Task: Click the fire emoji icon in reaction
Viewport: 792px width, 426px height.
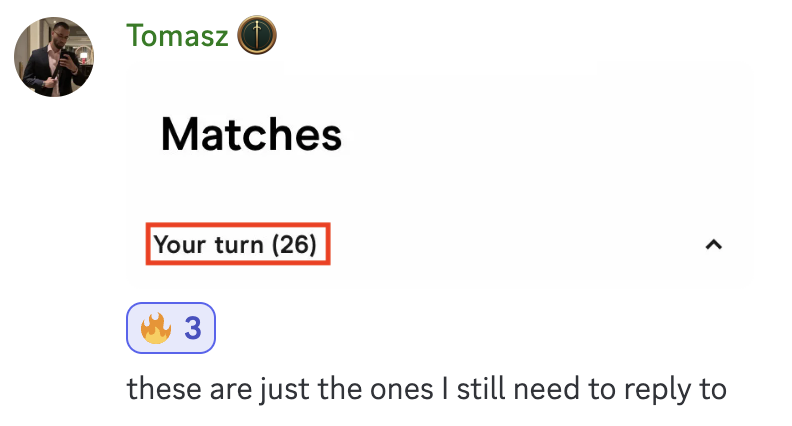Action: point(156,328)
